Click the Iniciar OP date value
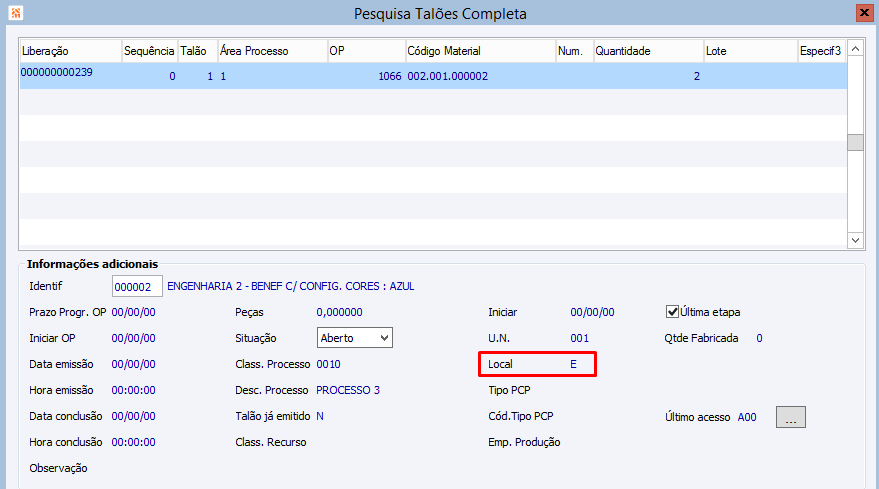Image resolution: width=879 pixels, height=489 pixels. click(133, 338)
